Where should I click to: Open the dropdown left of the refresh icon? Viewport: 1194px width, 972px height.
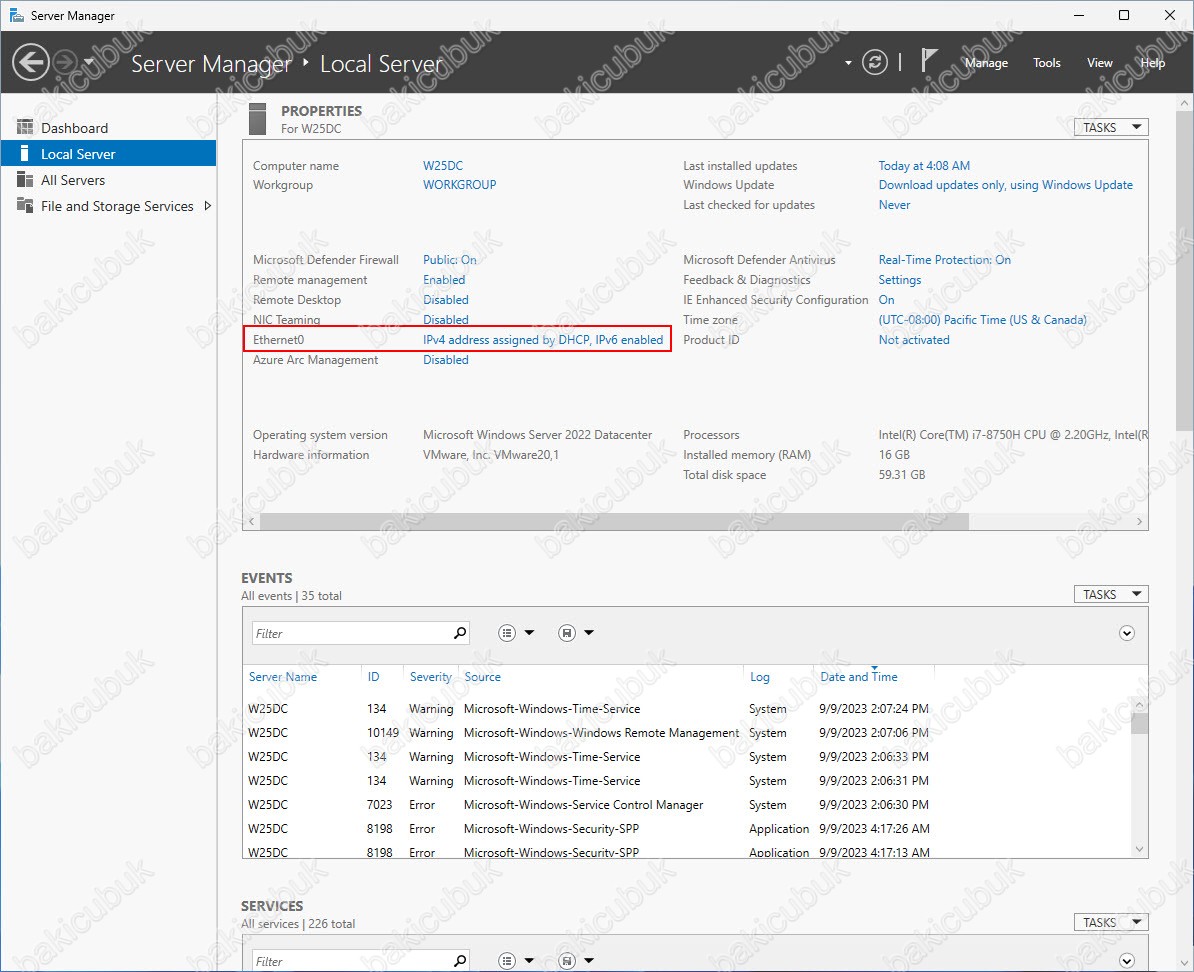click(848, 63)
